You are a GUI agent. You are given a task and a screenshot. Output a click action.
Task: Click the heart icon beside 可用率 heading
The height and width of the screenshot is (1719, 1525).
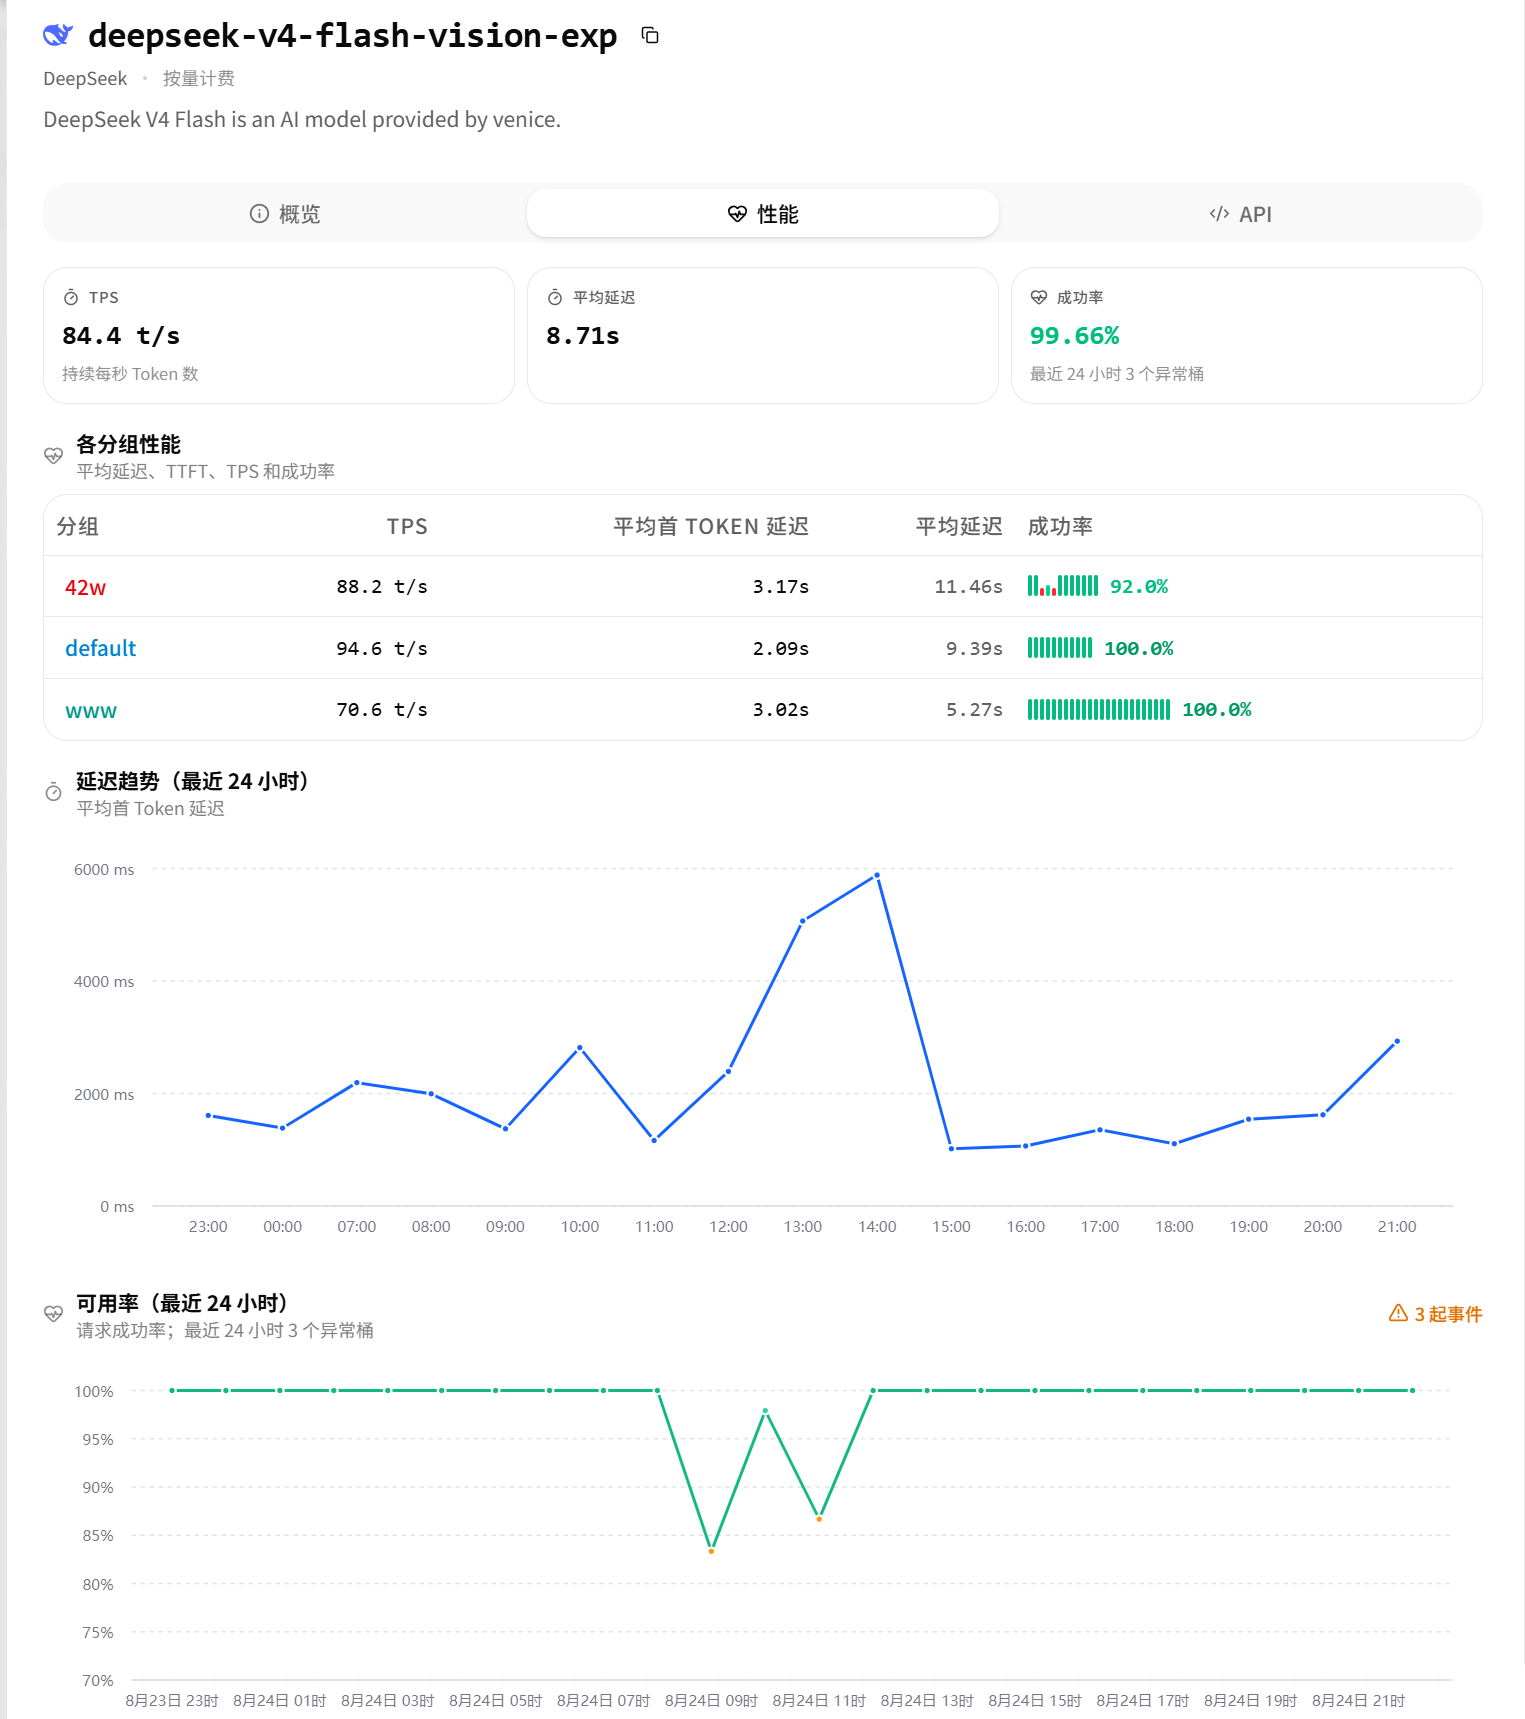pyautogui.click(x=54, y=1314)
